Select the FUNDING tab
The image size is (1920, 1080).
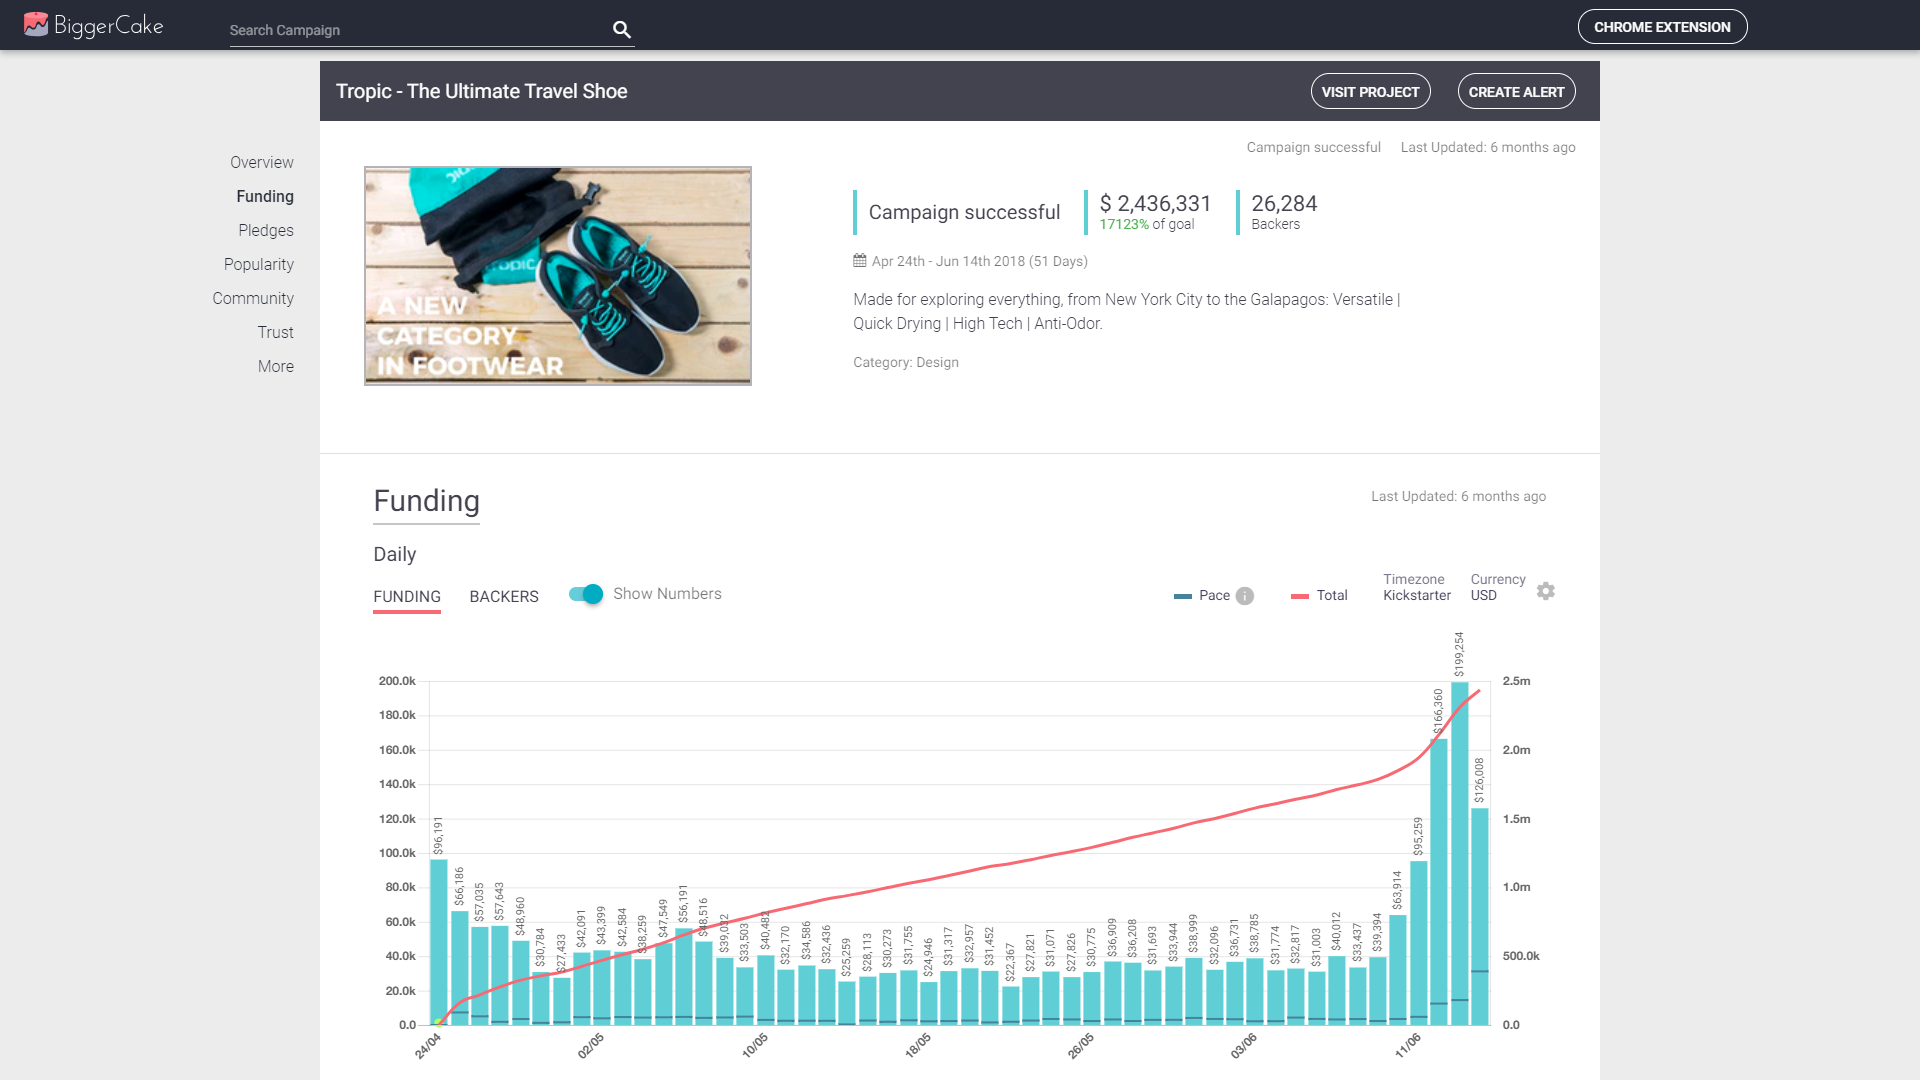pos(406,597)
